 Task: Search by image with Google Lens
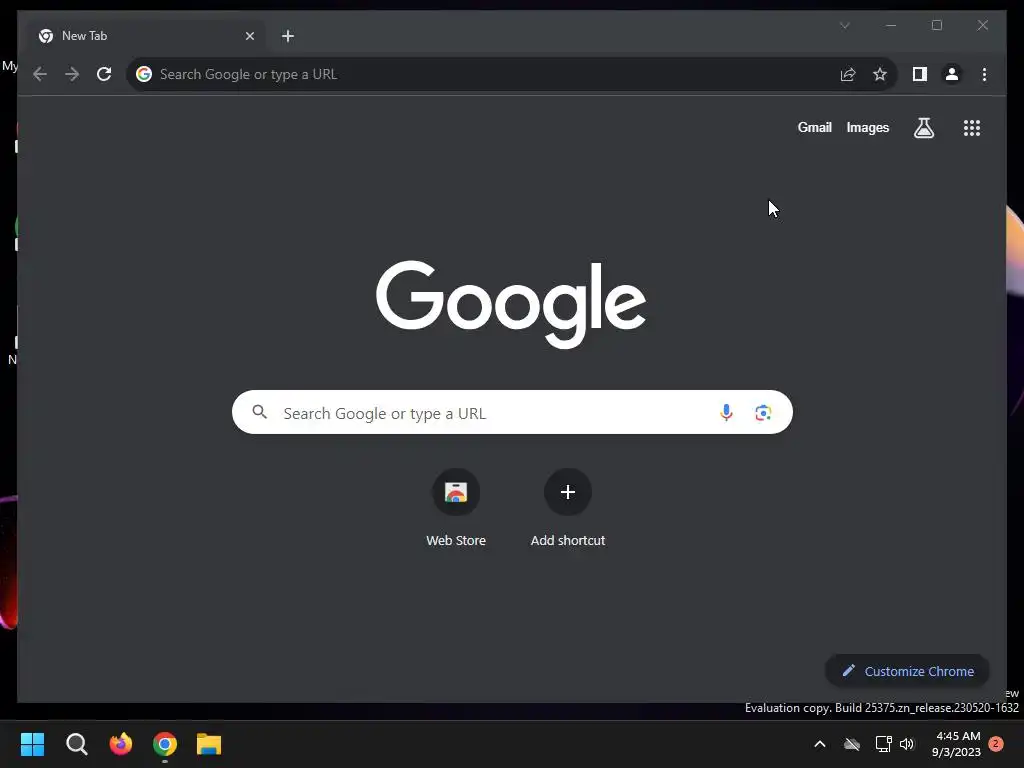click(763, 413)
